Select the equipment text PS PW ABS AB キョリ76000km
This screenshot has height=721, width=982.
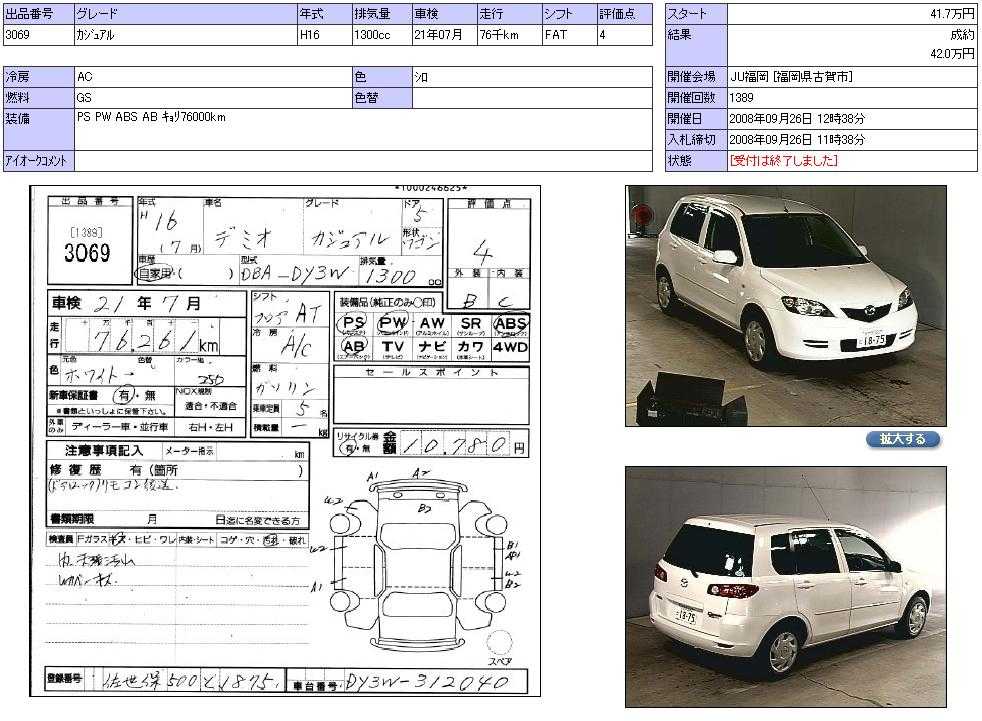151,117
